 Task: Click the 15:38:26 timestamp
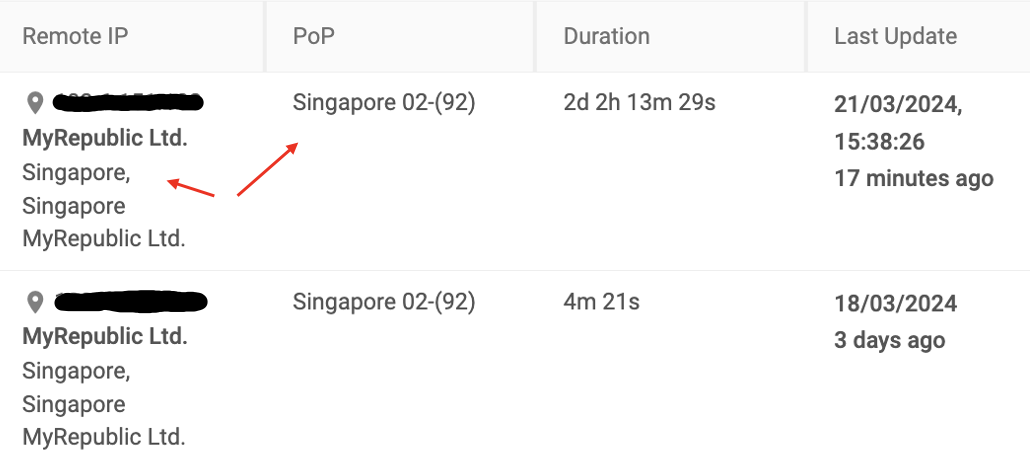879,141
